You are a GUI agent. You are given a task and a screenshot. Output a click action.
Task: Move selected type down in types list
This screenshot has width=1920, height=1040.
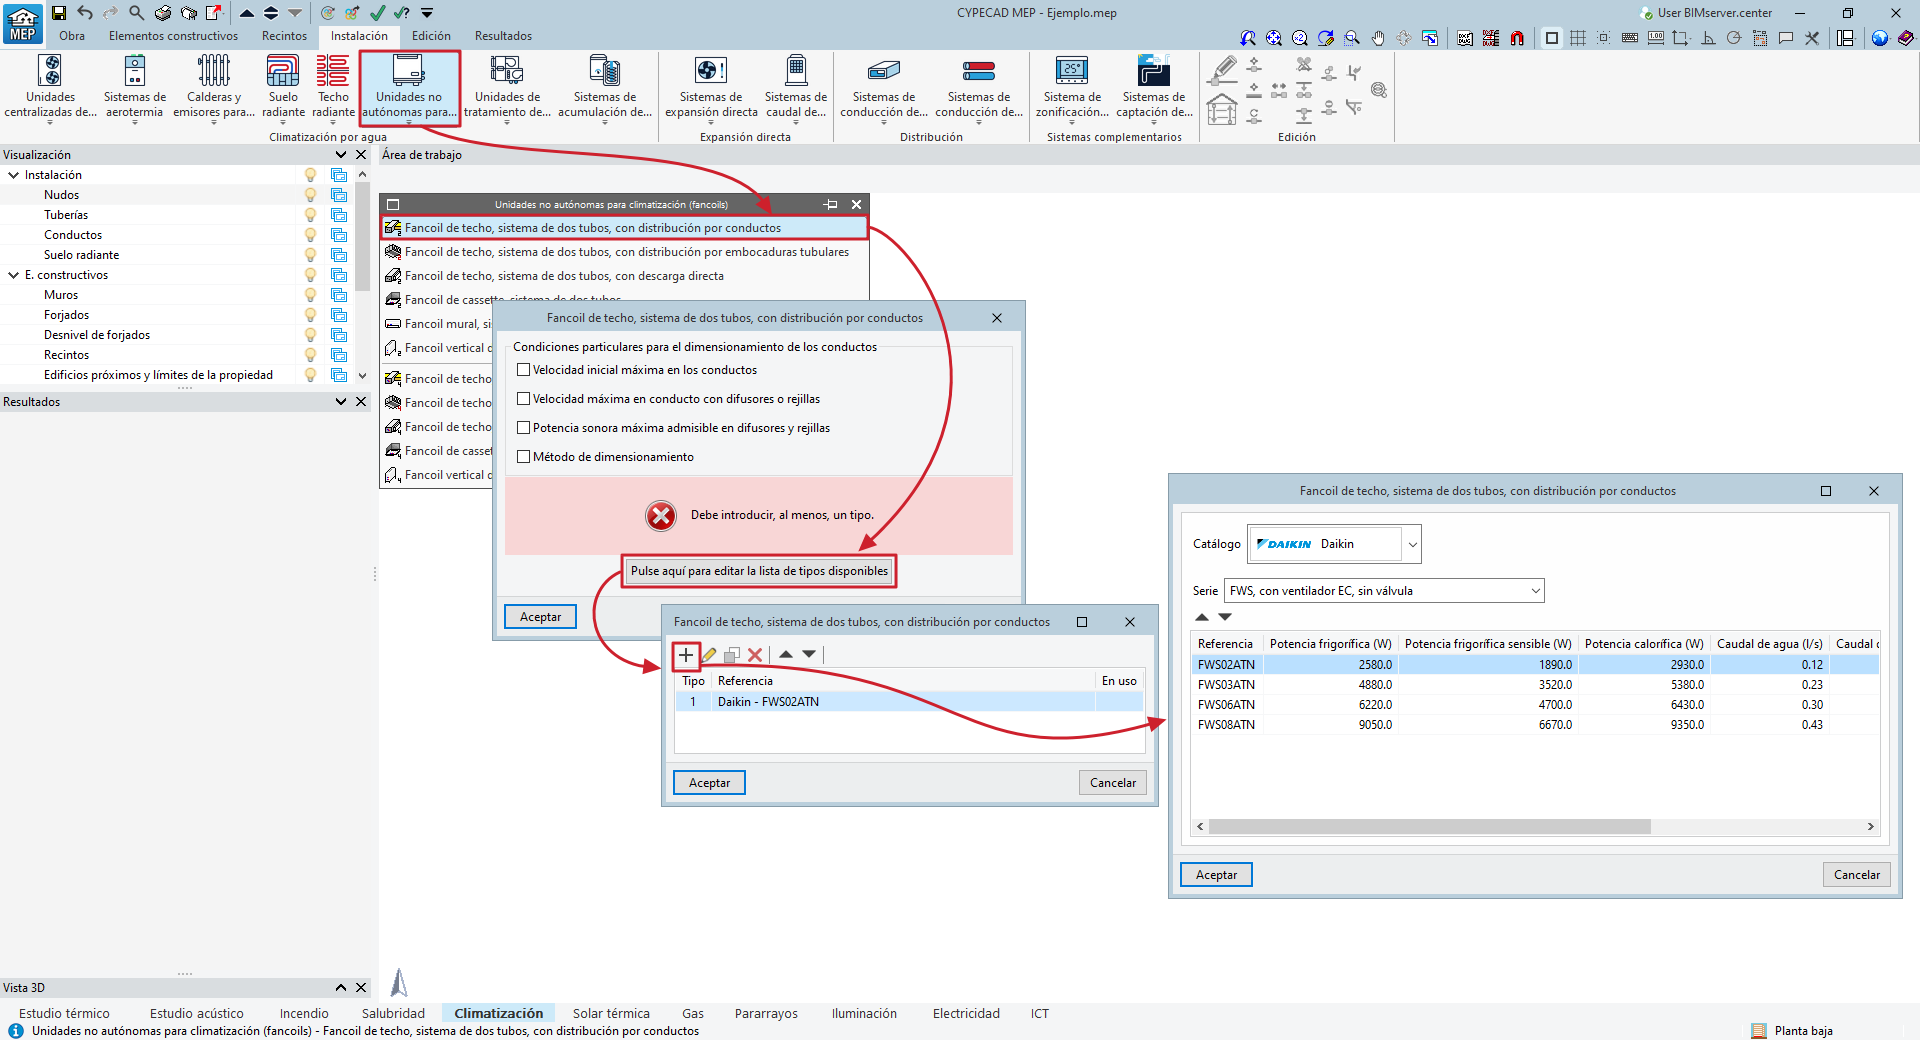(809, 655)
